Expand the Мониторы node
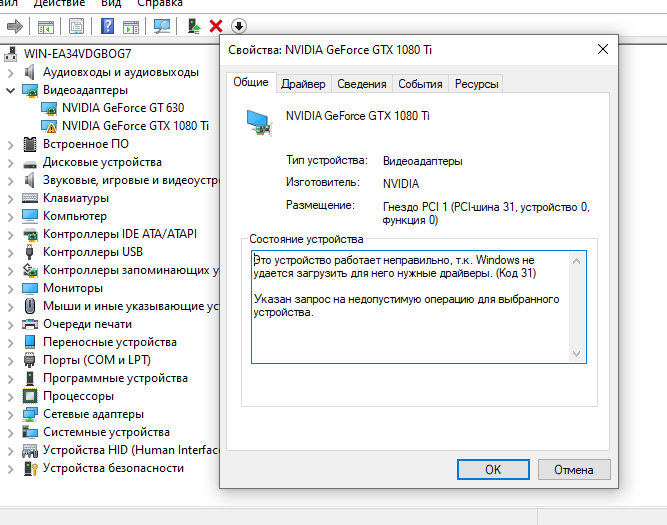The width and height of the screenshot is (667, 525). pyautogui.click(x=11, y=289)
